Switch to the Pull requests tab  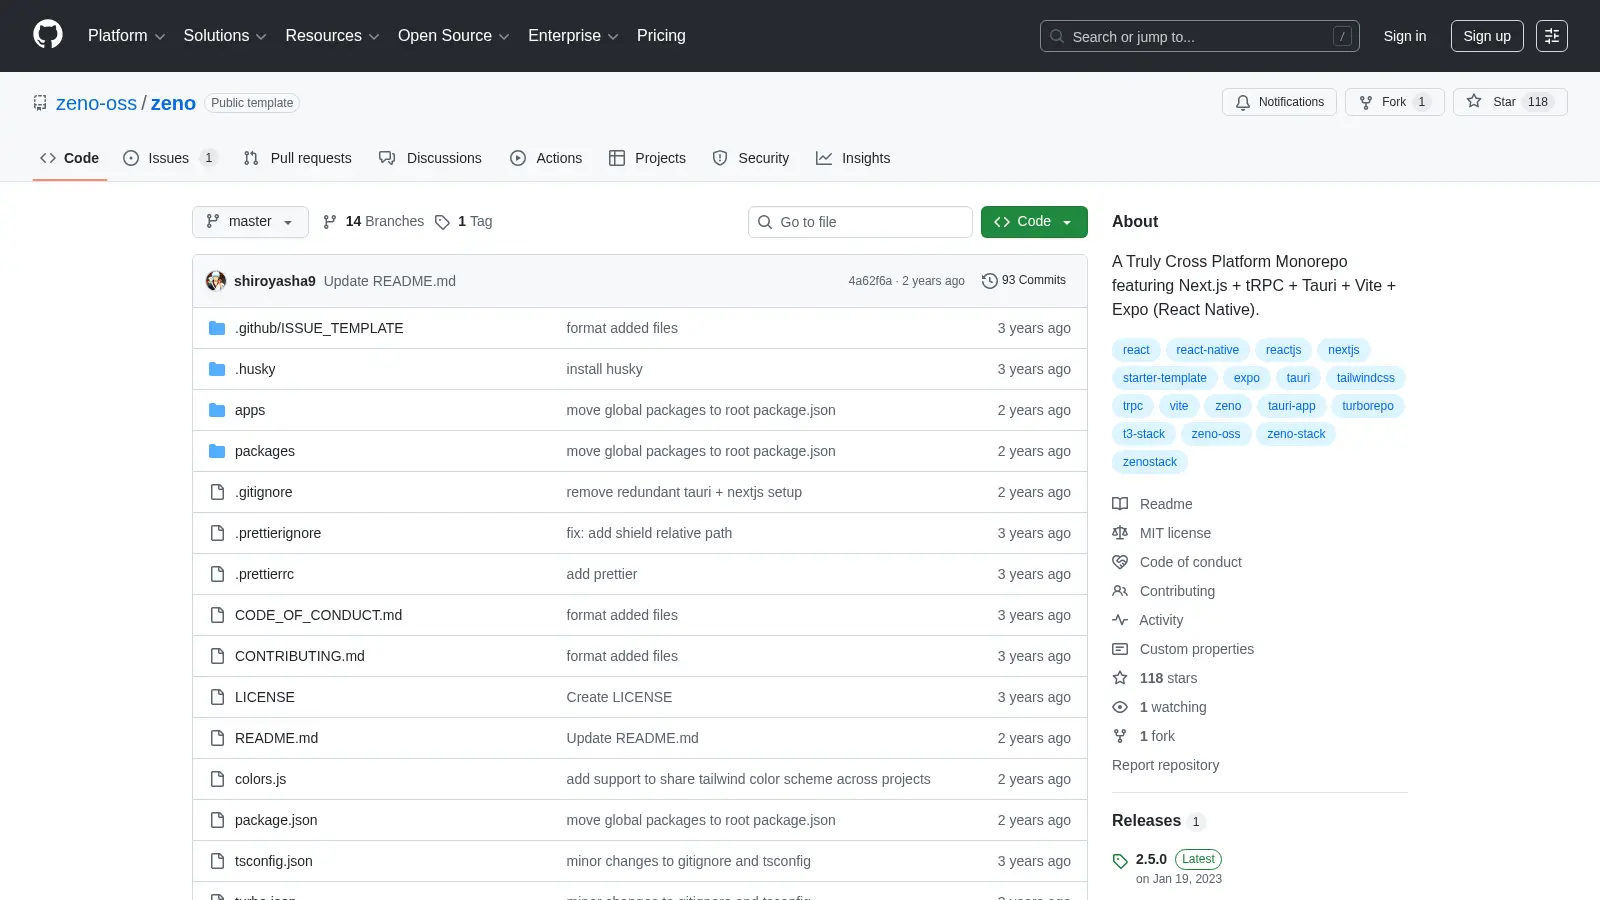[297, 158]
